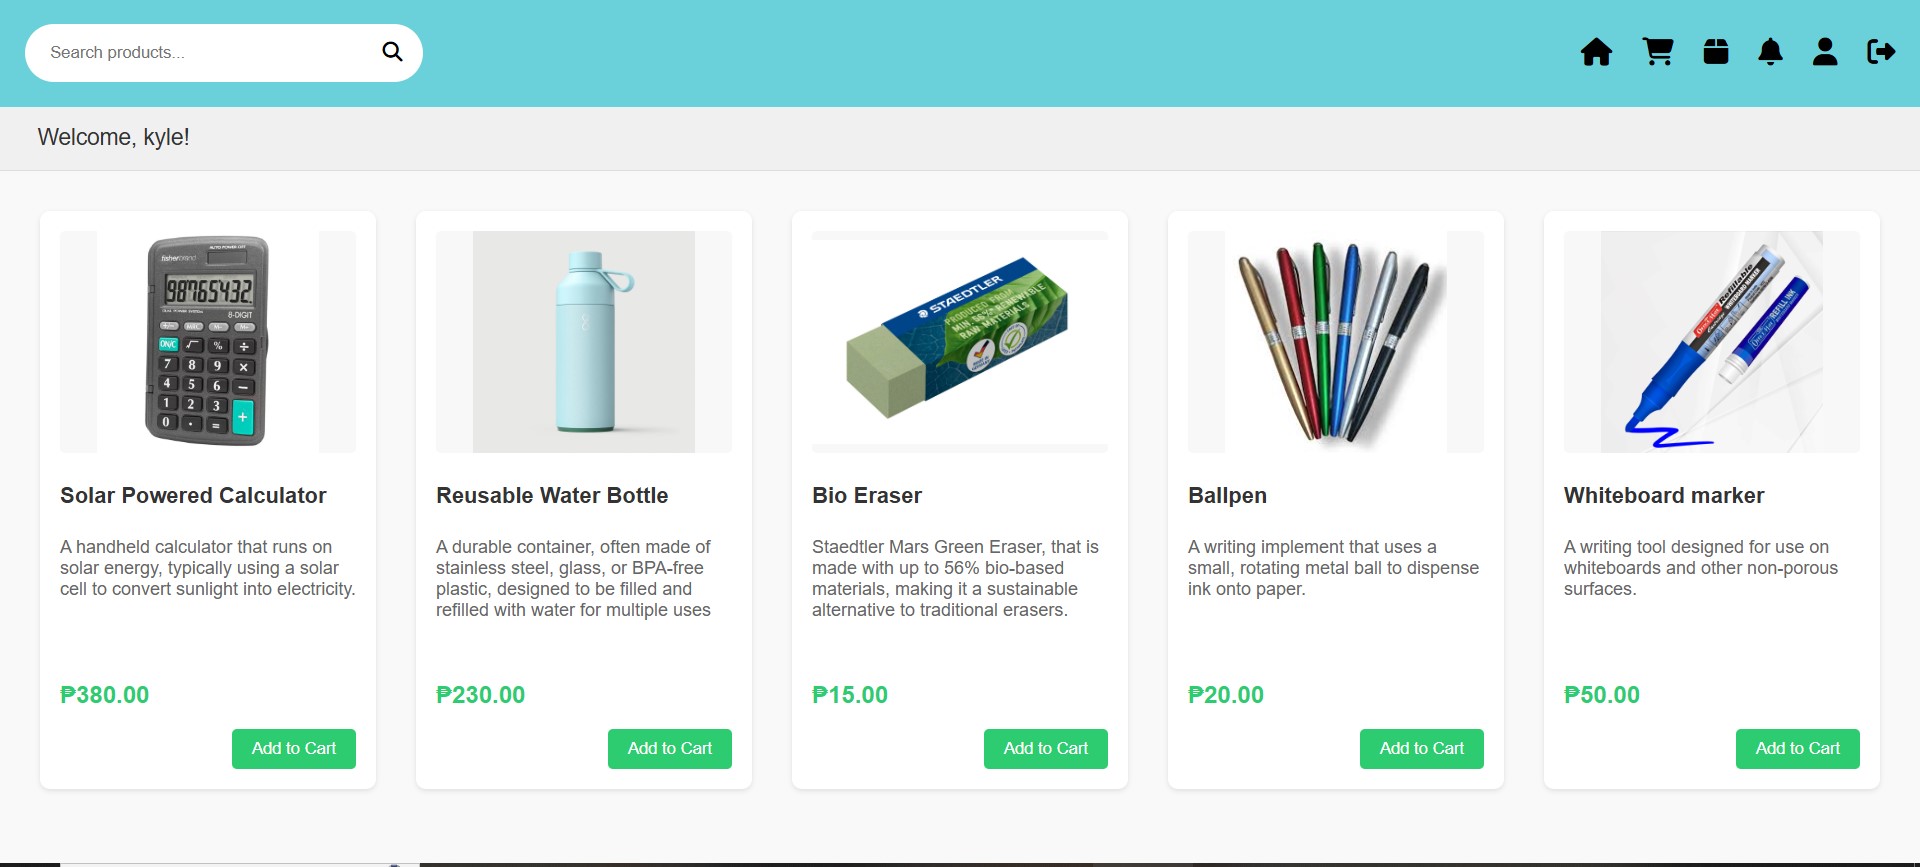
Task: Add Reusable Water Bottle to cart
Action: click(670, 749)
